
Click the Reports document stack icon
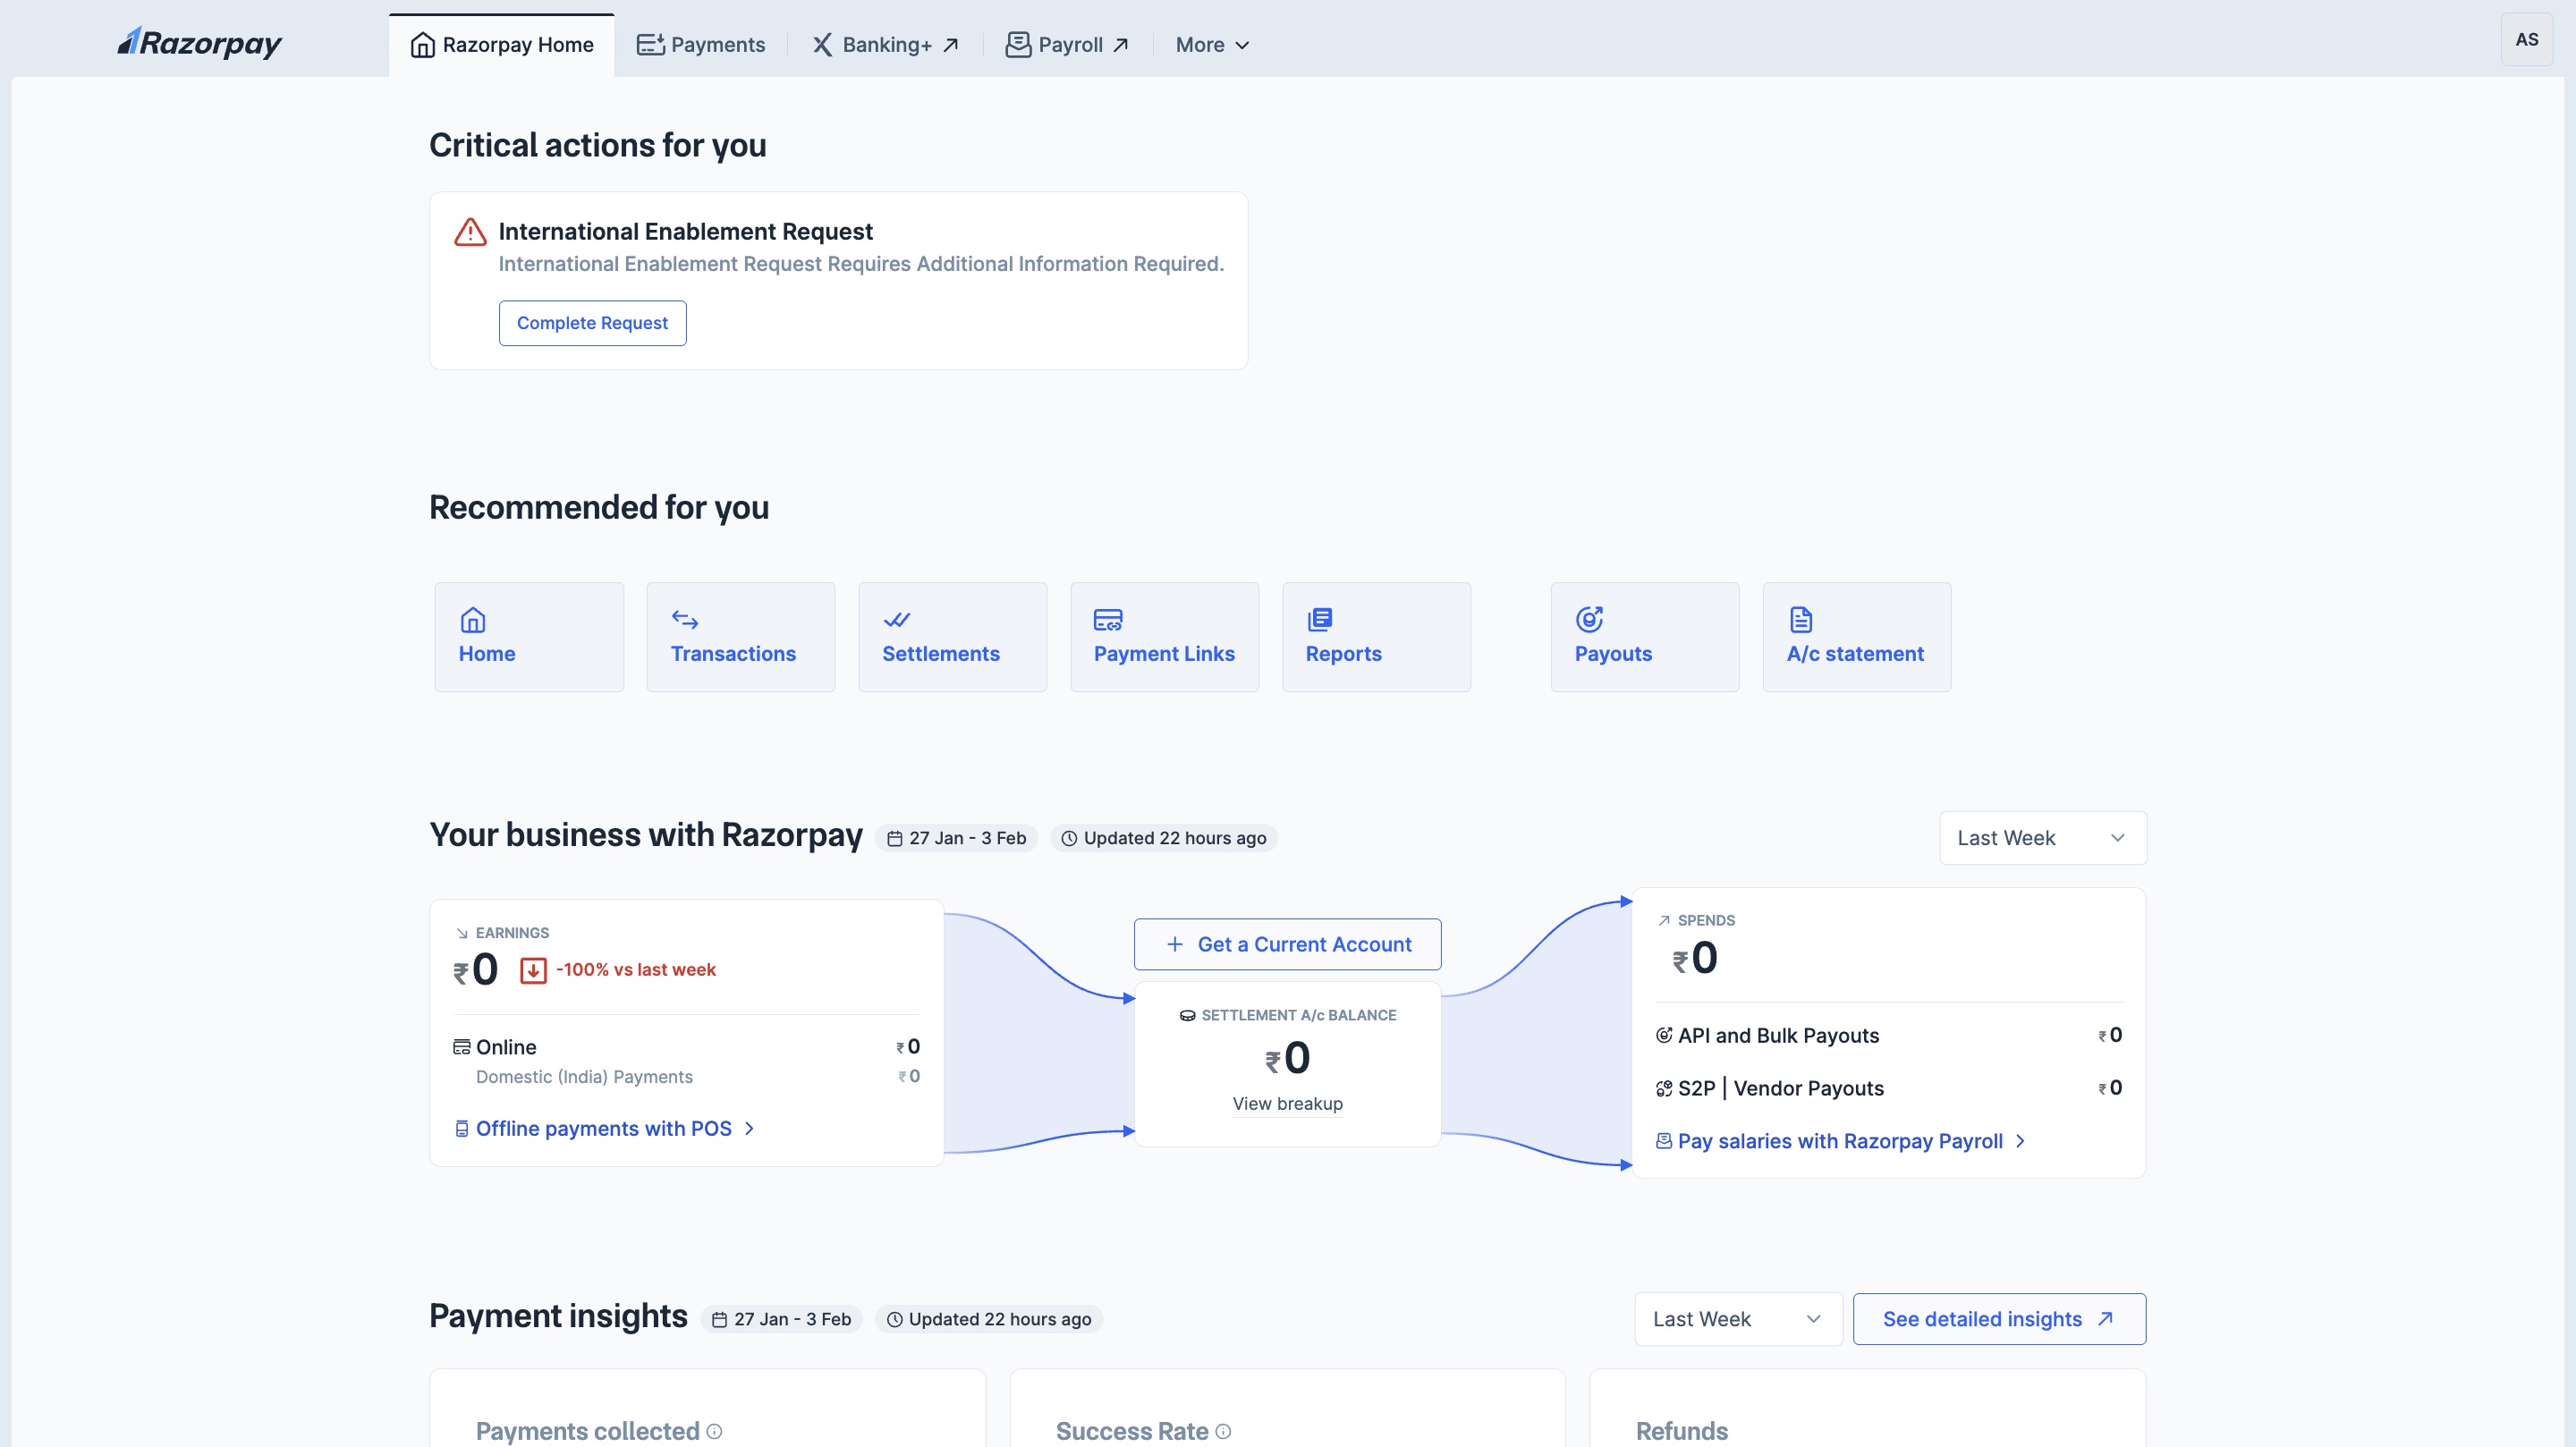pyautogui.click(x=1320, y=620)
